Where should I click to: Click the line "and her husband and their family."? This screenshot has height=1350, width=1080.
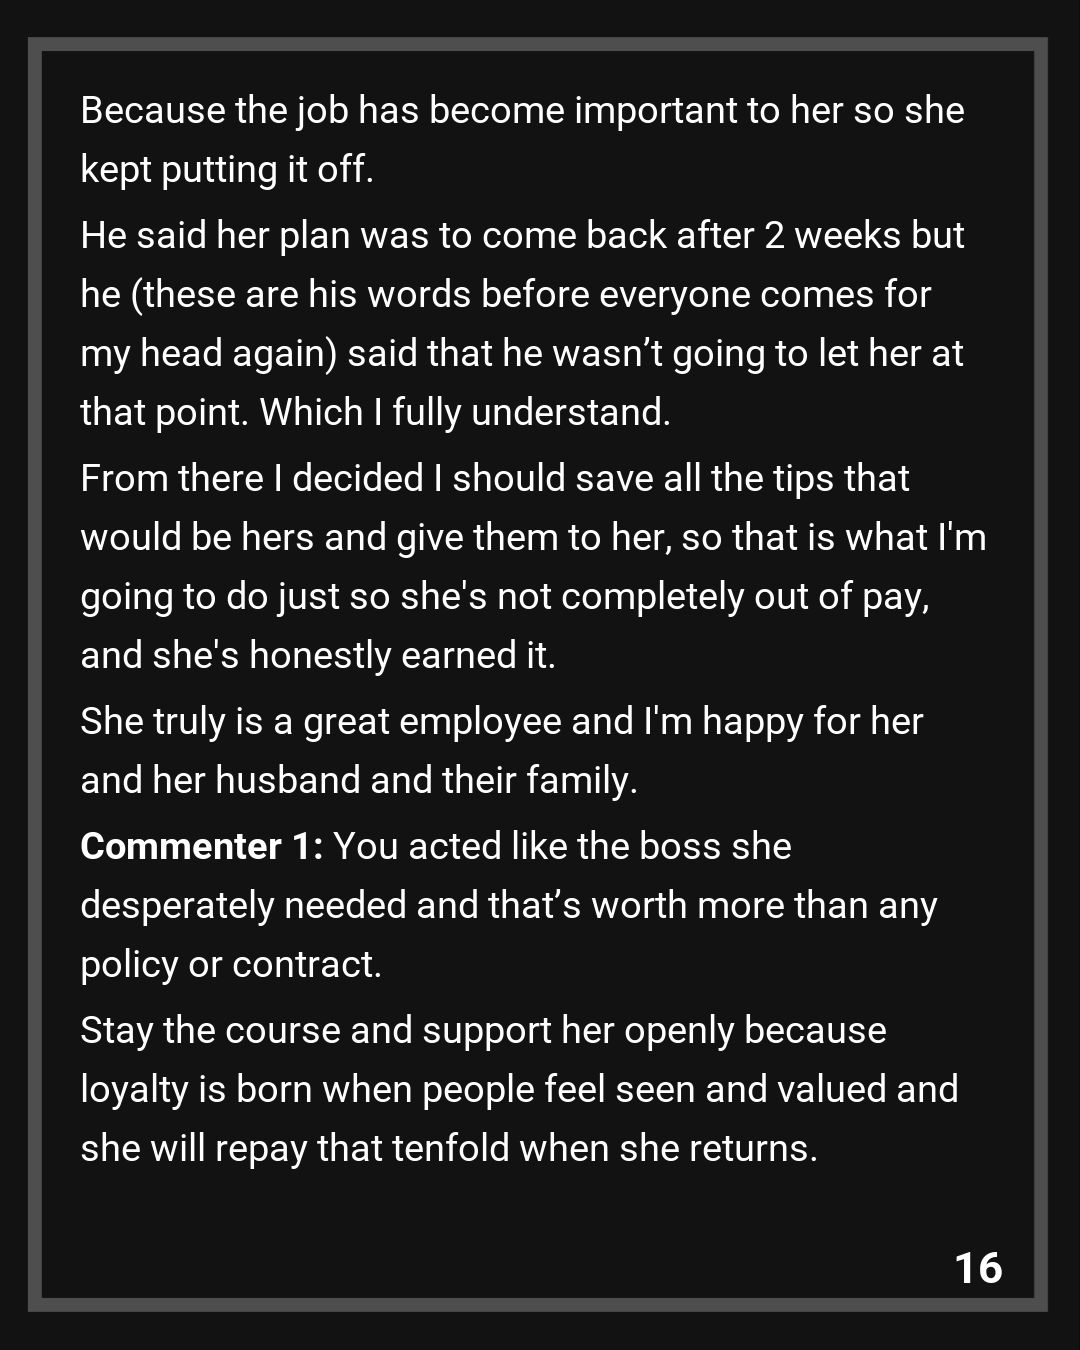(x=359, y=780)
